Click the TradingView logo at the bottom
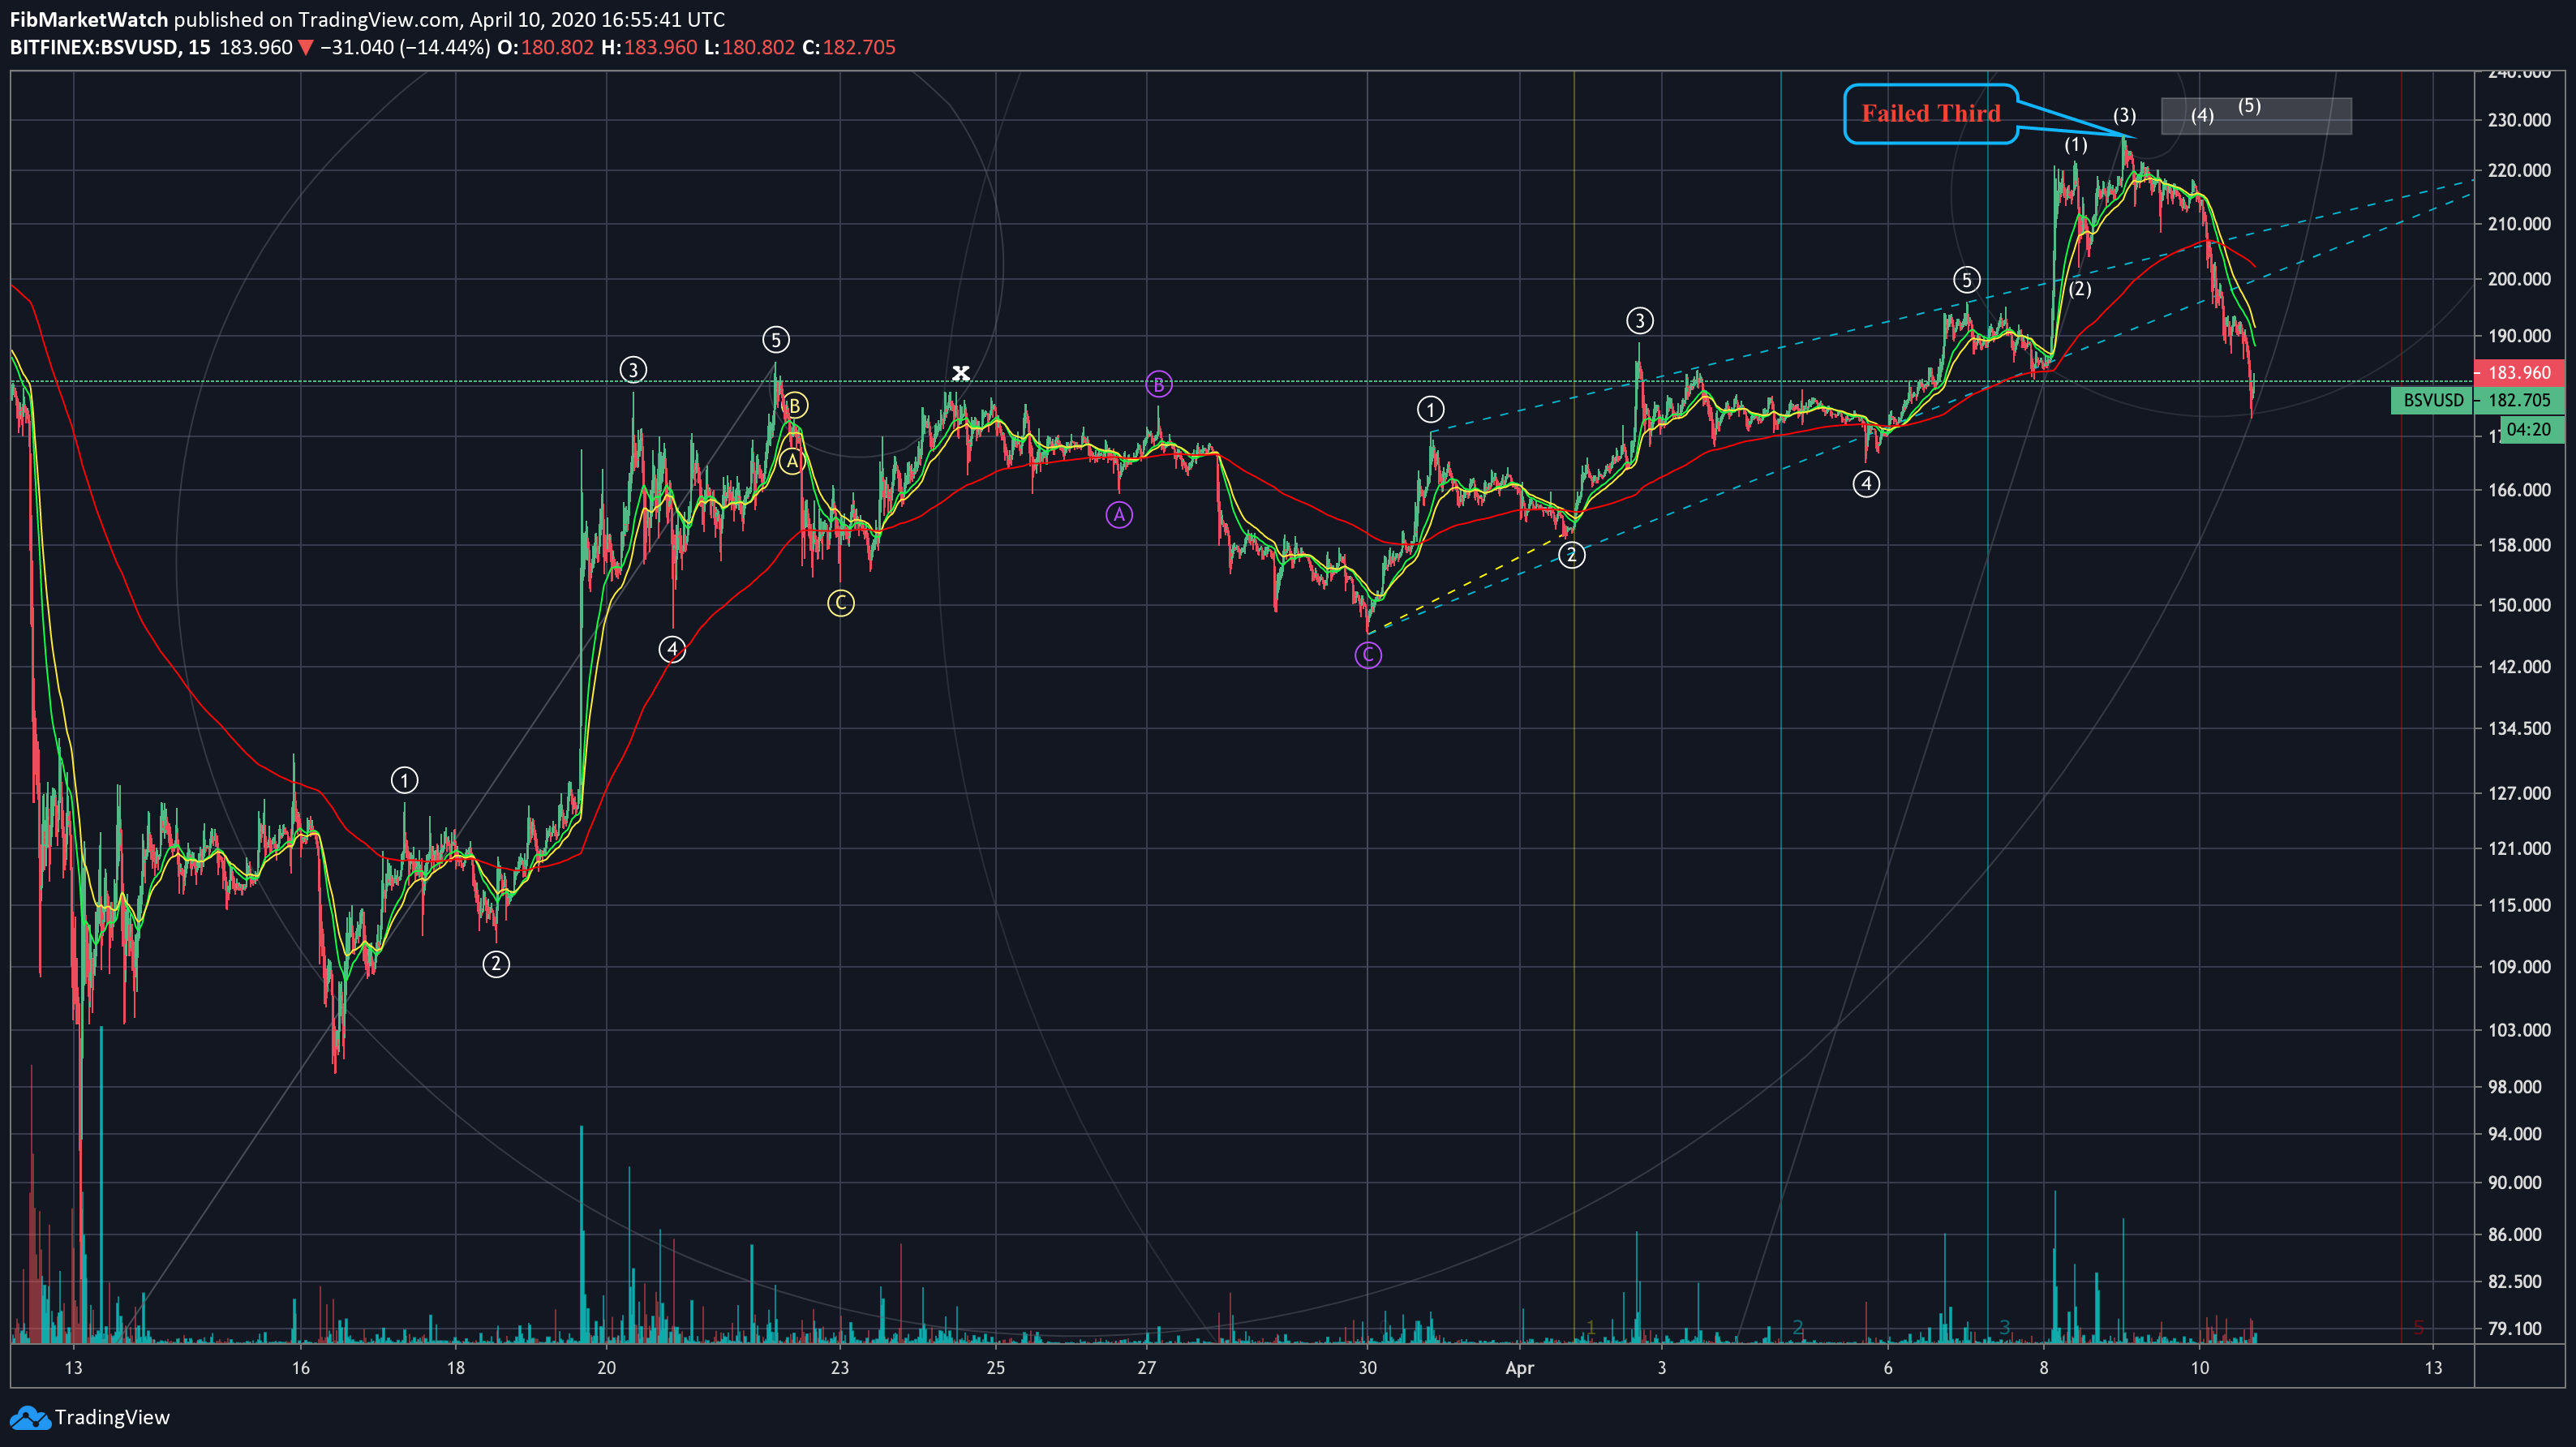The image size is (2576, 1447). [90, 1417]
